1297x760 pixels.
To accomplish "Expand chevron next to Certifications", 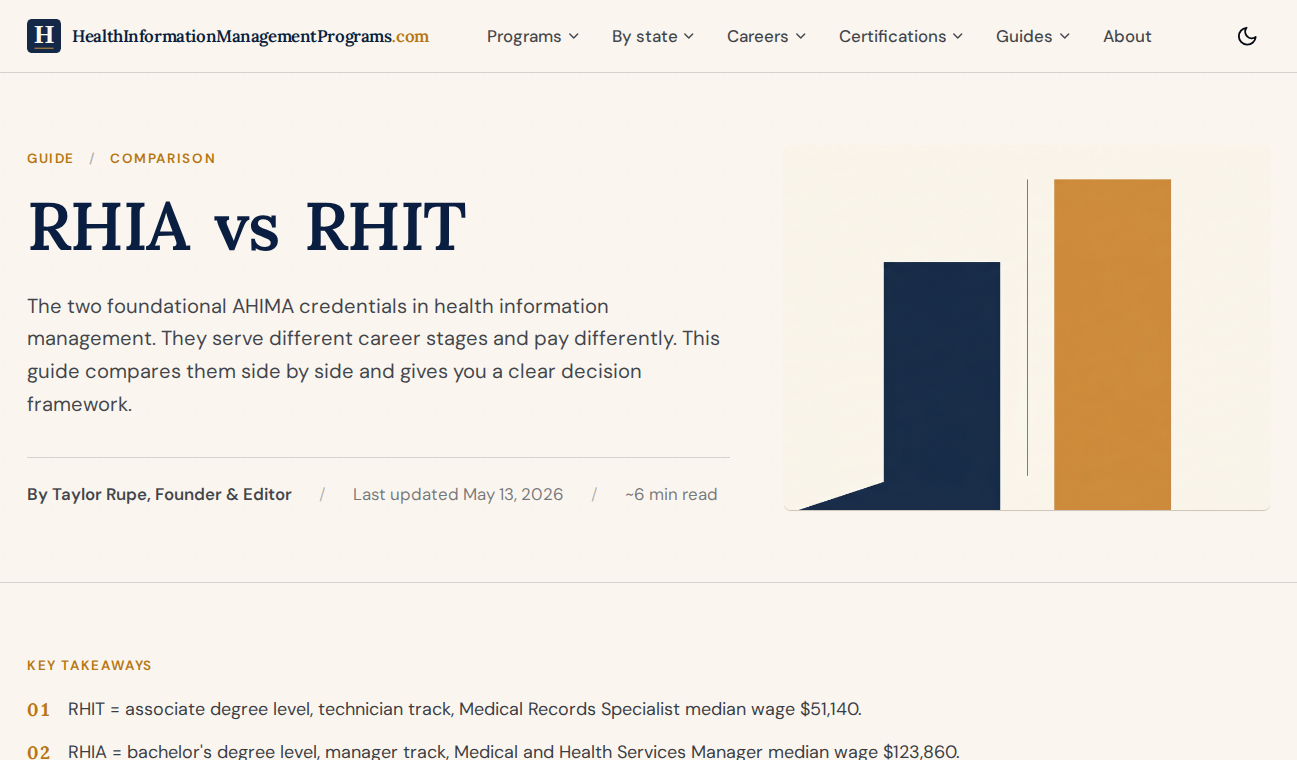I will [x=957, y=36].
